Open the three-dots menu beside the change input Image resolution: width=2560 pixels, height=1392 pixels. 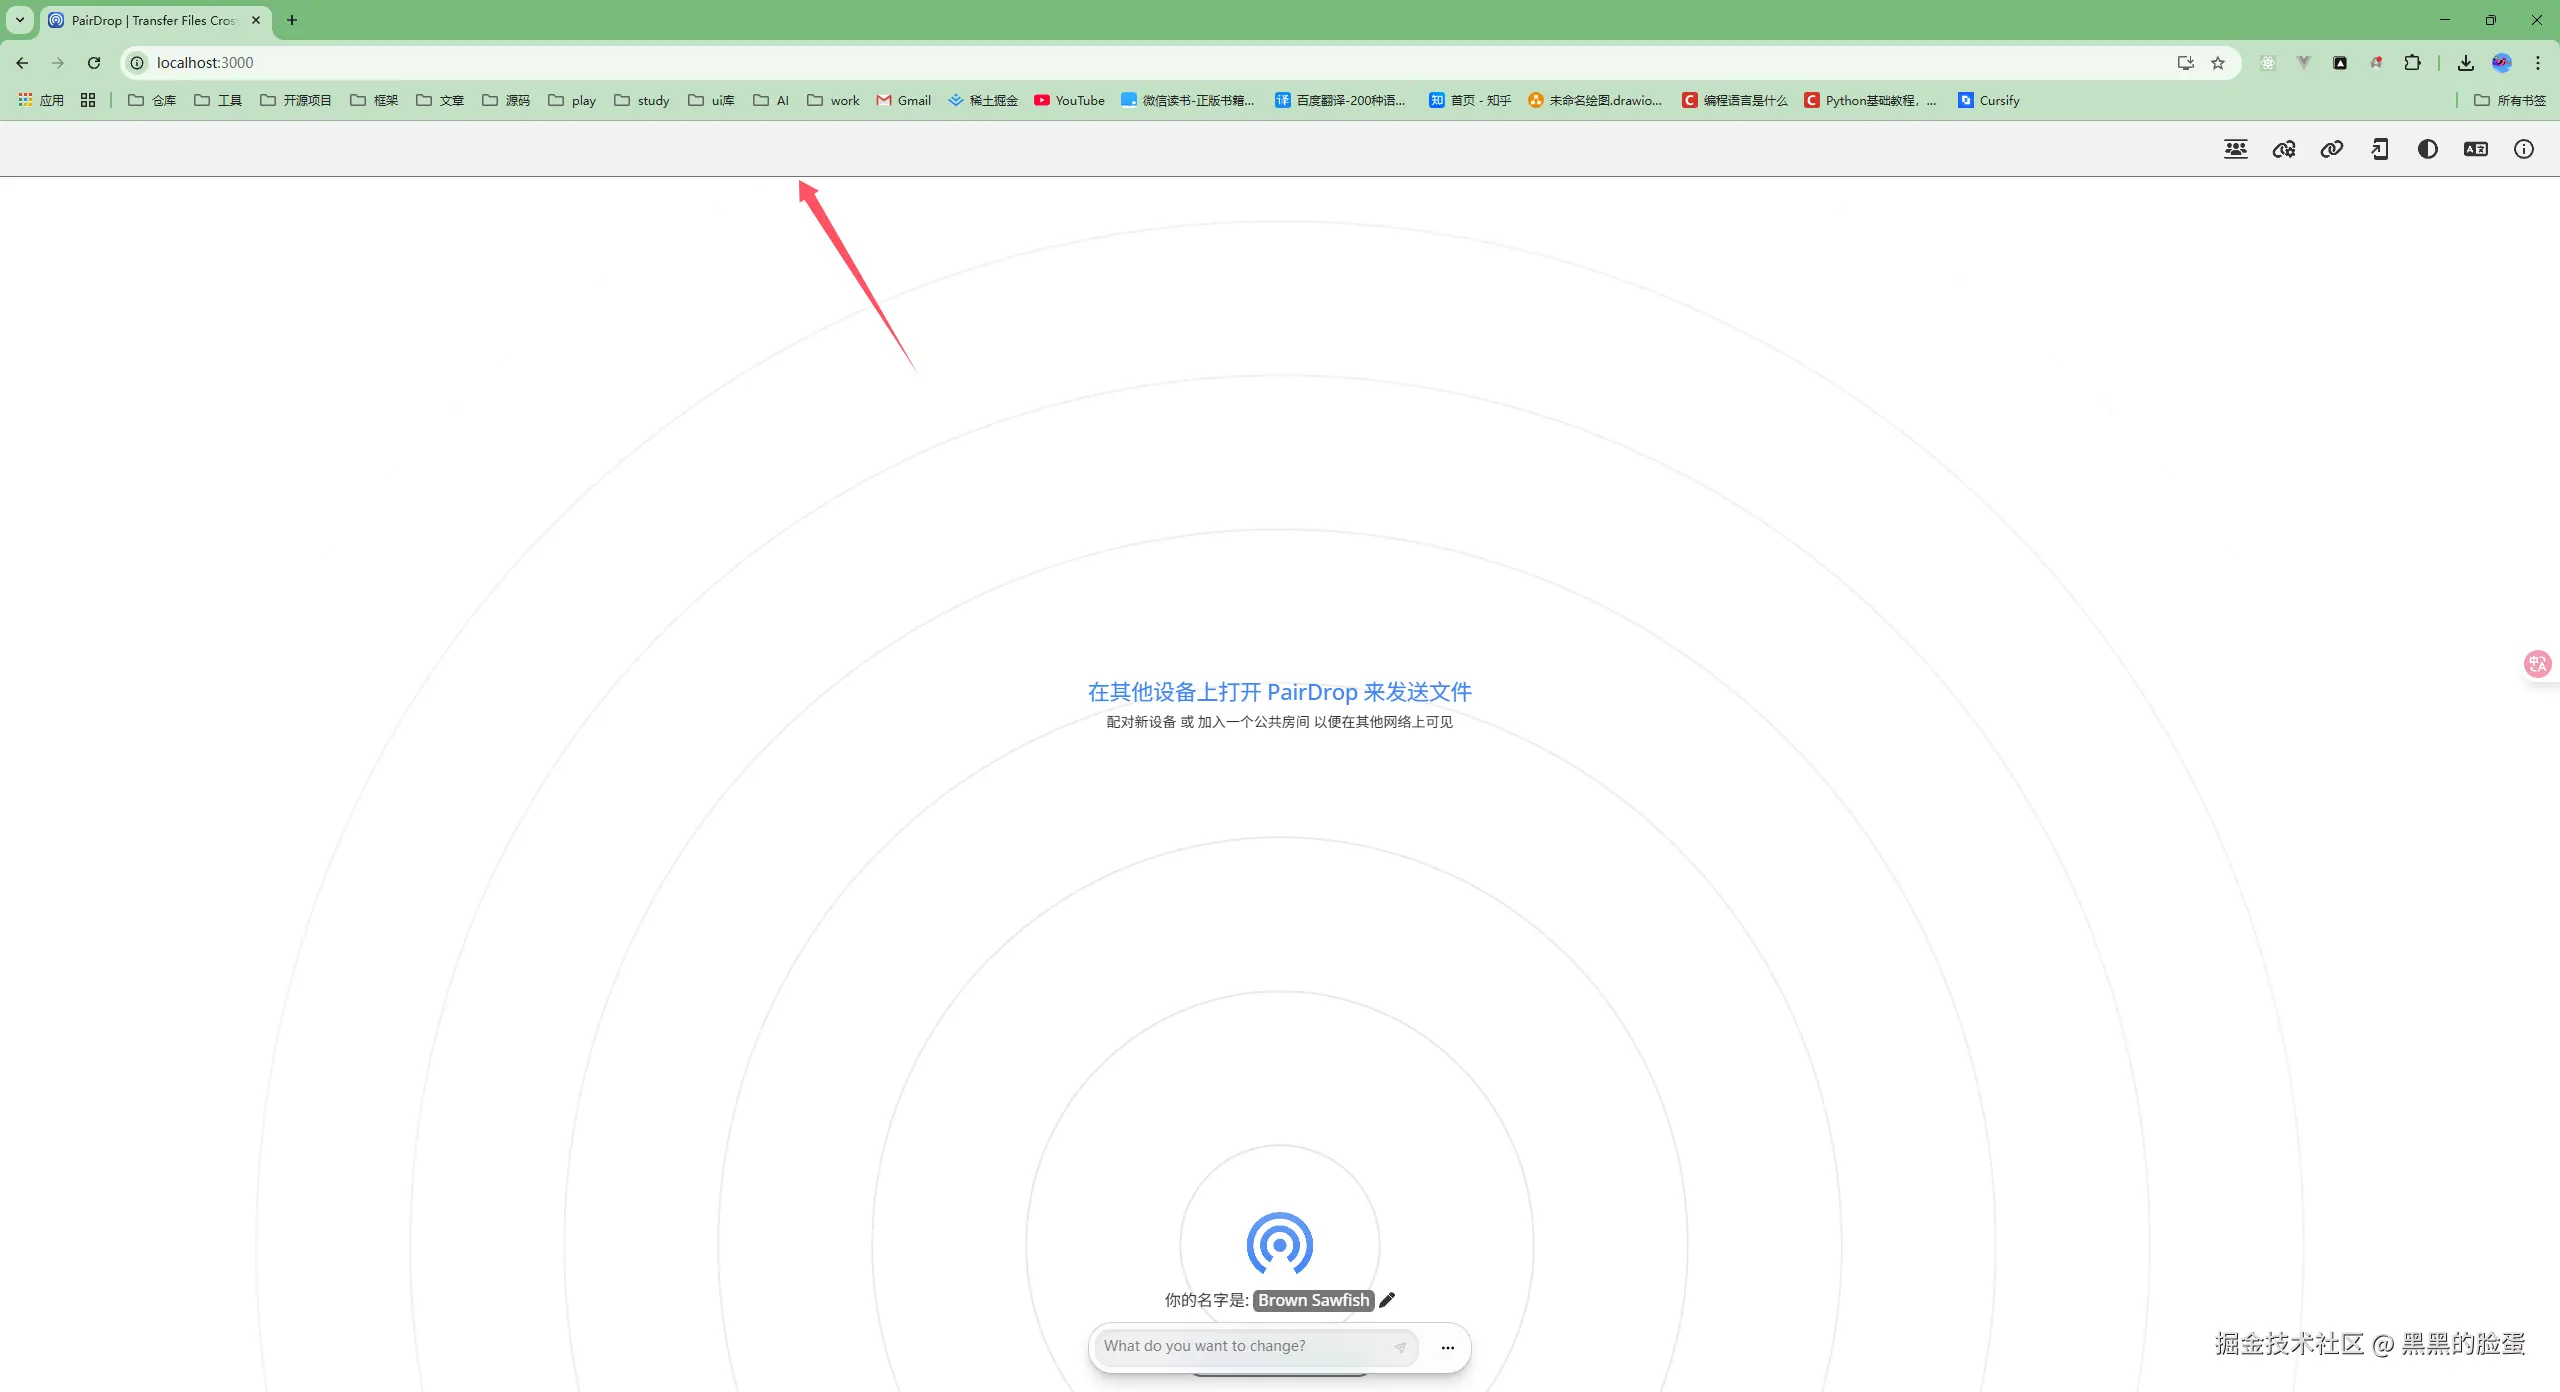(1447, 1347)
